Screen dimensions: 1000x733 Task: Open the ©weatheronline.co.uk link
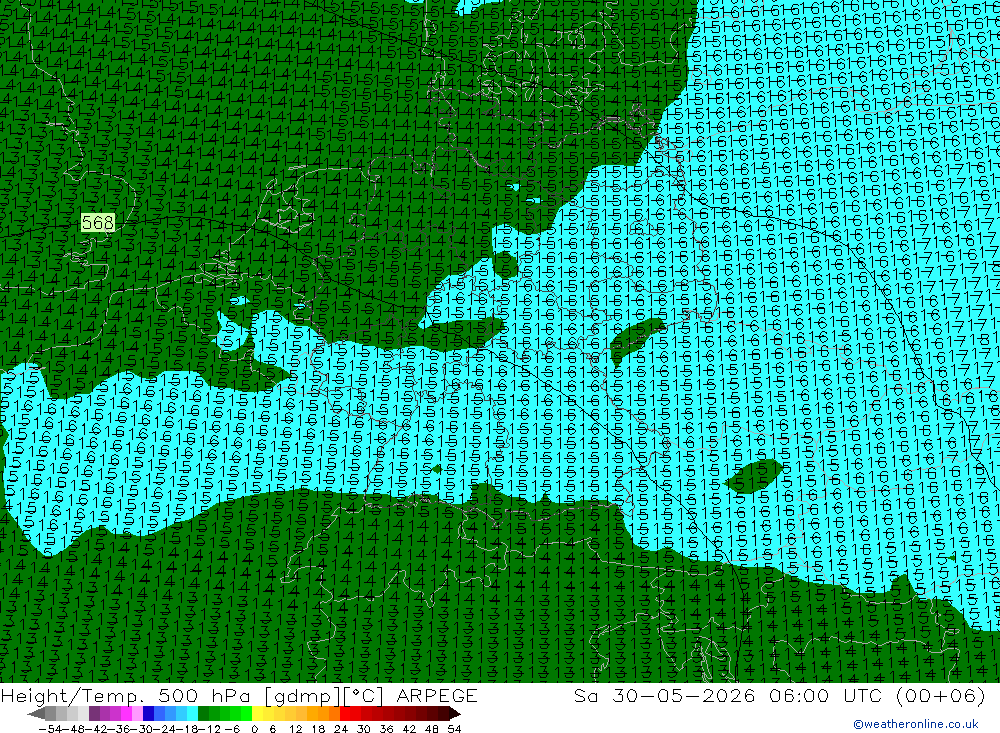[x=916, y=724]
